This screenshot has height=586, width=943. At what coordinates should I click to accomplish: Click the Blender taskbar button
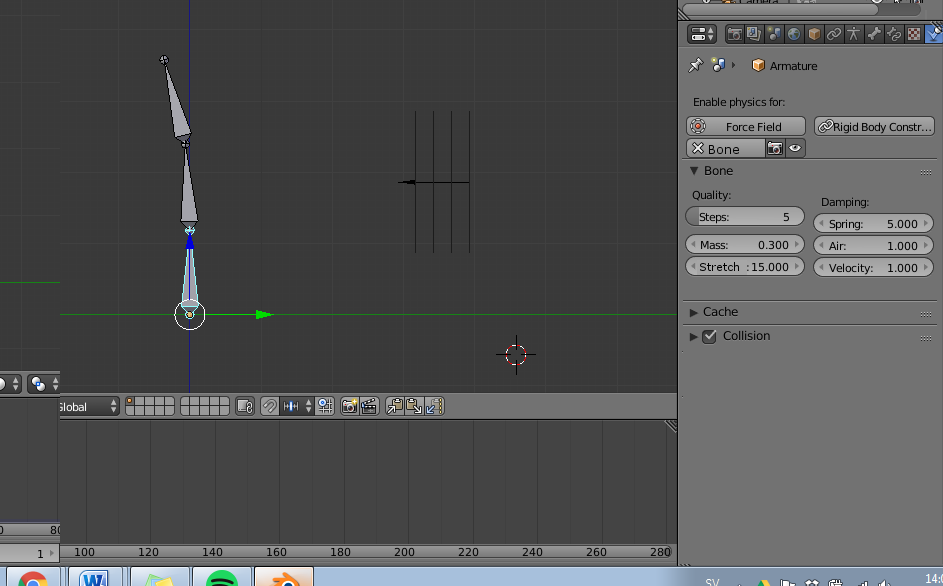[284, 576]
